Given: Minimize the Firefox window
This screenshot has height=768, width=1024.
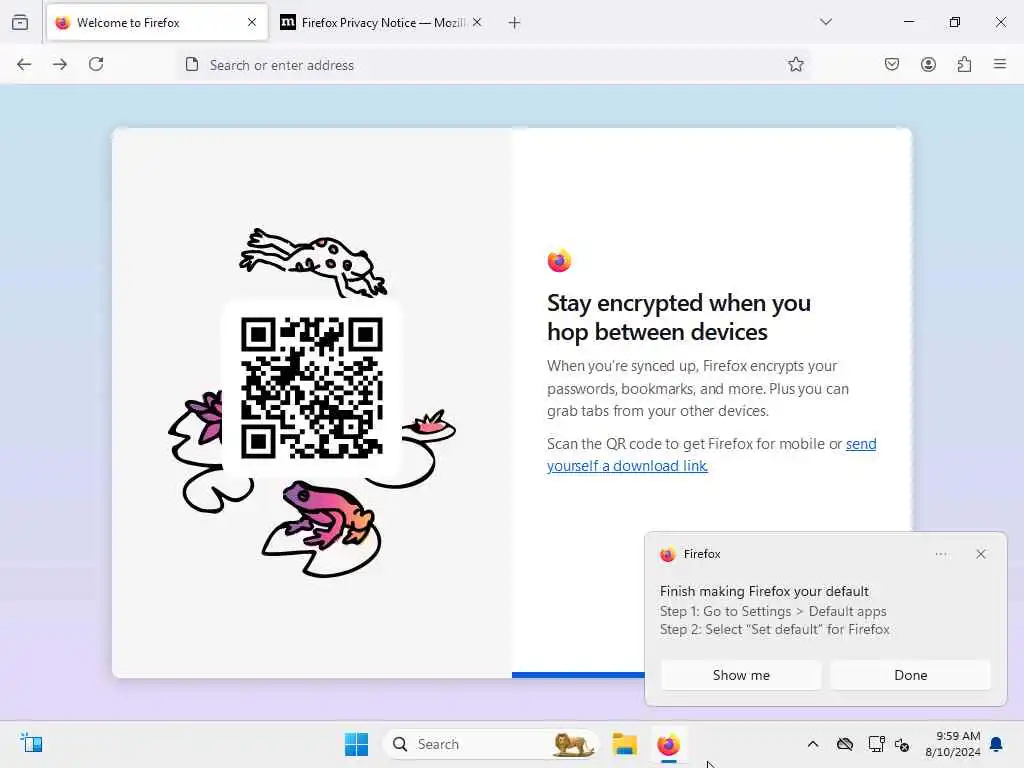Looking at the screenshot, I should pyautogui.click(x=908, y=22).
